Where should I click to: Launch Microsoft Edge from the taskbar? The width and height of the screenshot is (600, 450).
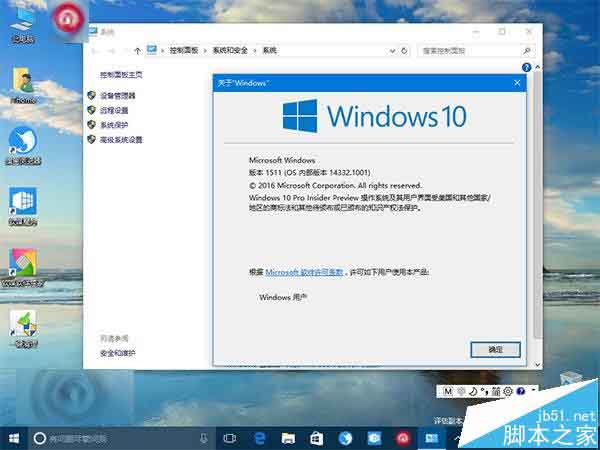[x=259, y=439]
